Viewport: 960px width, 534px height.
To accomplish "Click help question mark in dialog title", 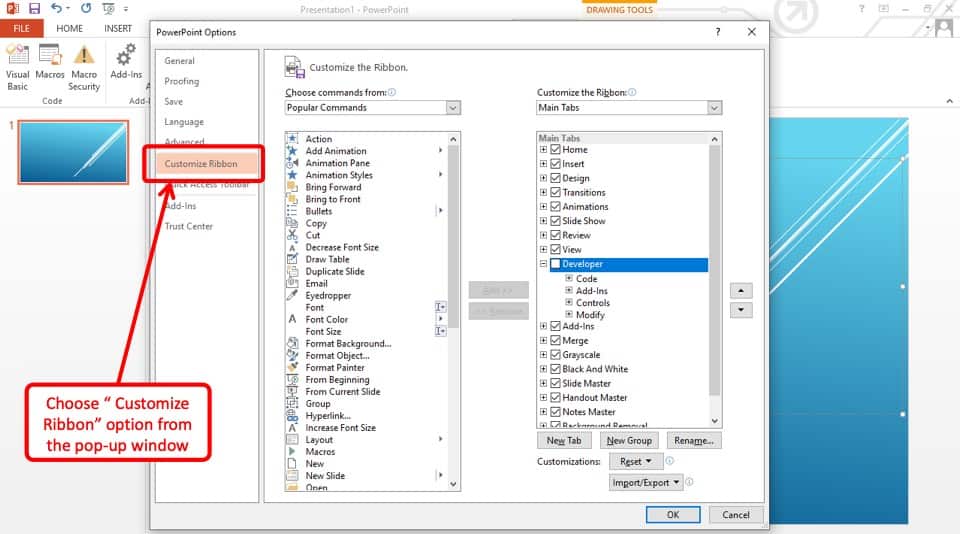I will click(x=718, y=32).
